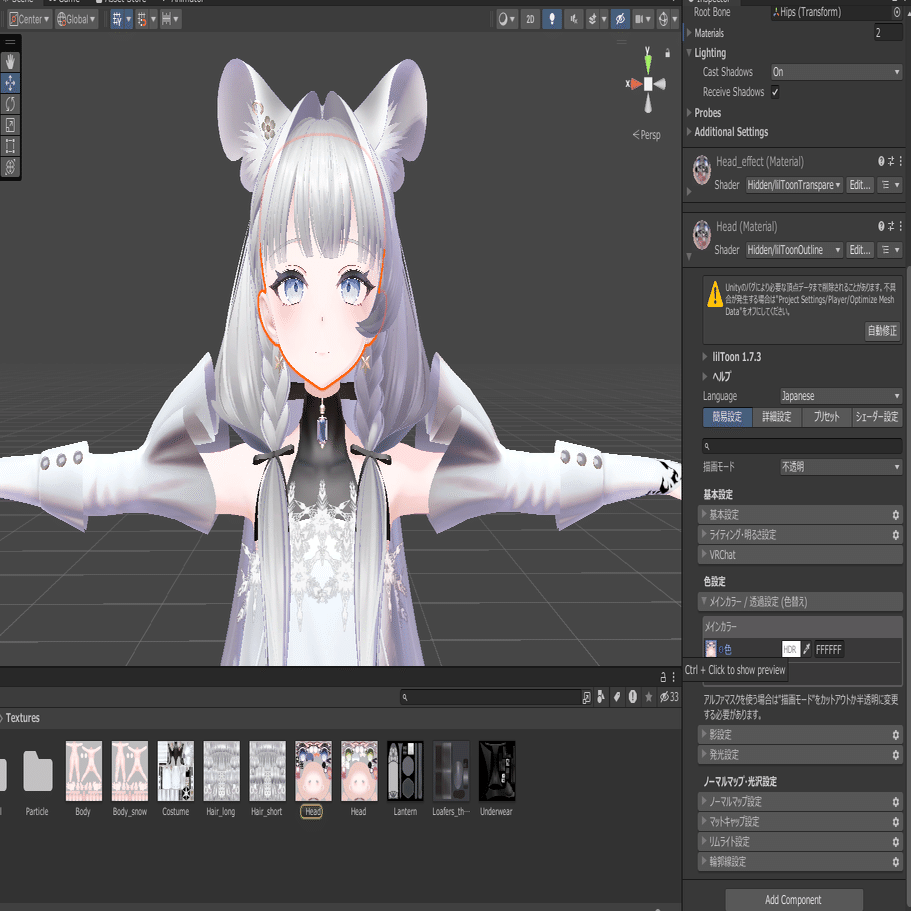The image size is (911, 911).
Task: Click the FFFFFF hex color field
Action: [828, 650]
